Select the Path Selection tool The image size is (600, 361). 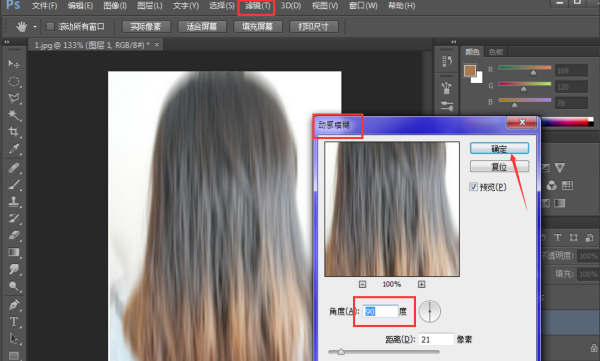point(14,338)
